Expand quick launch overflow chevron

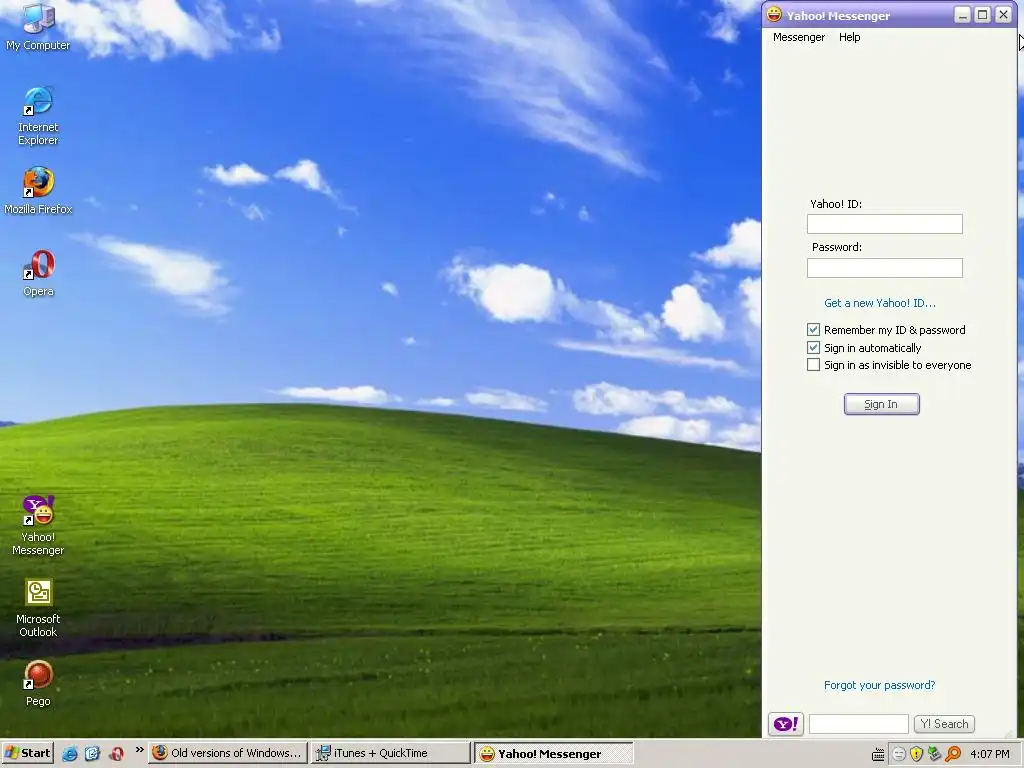(139, 750)
